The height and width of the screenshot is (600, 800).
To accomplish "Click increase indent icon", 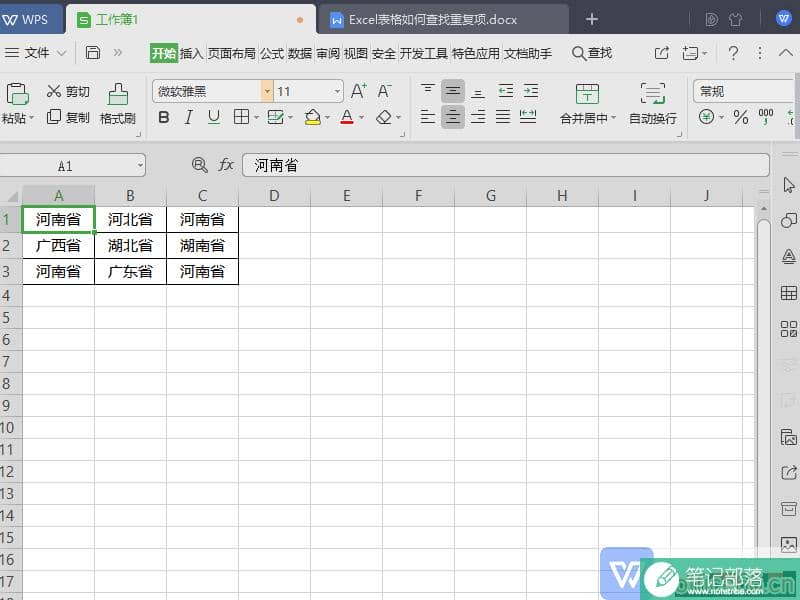I will click(x=531, y=91).
